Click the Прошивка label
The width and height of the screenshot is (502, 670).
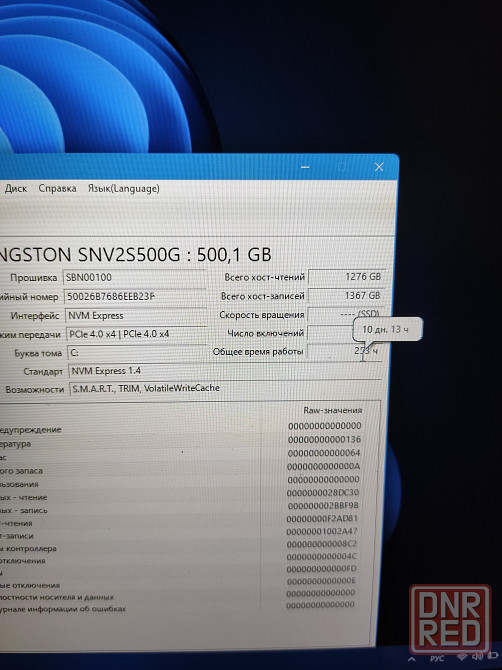33,278
